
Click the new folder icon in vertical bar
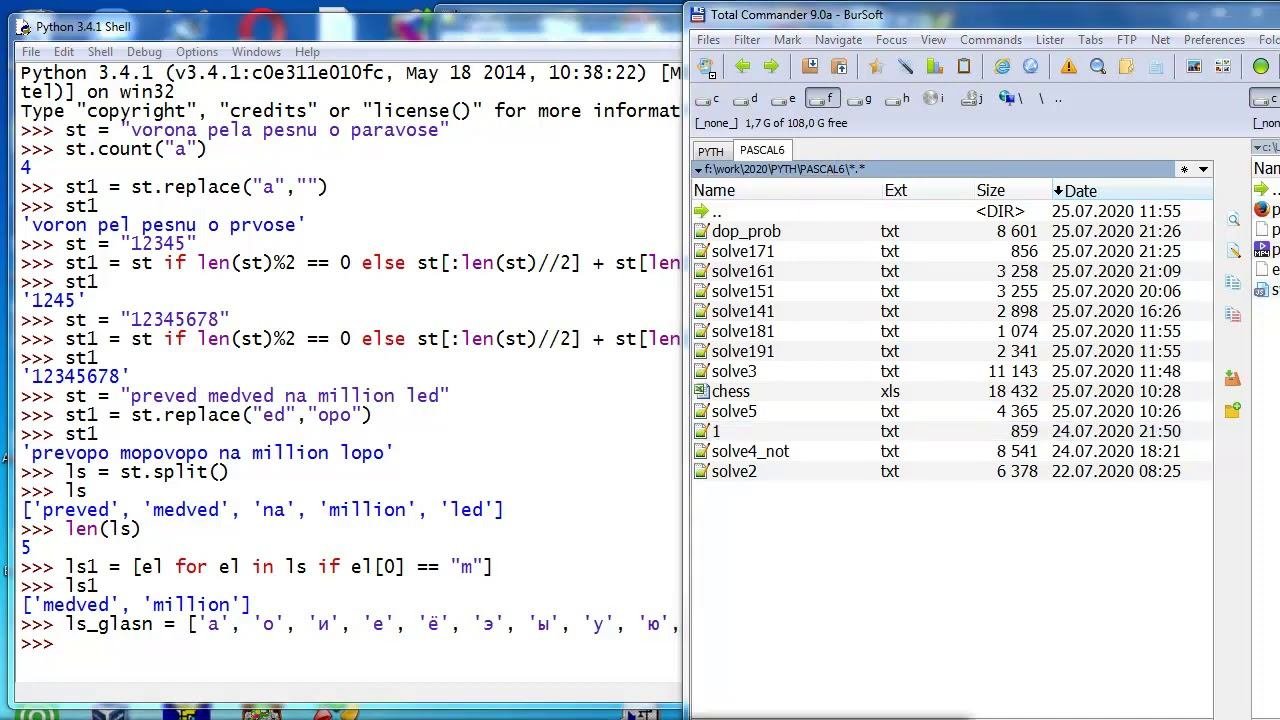pos(1232,410)
